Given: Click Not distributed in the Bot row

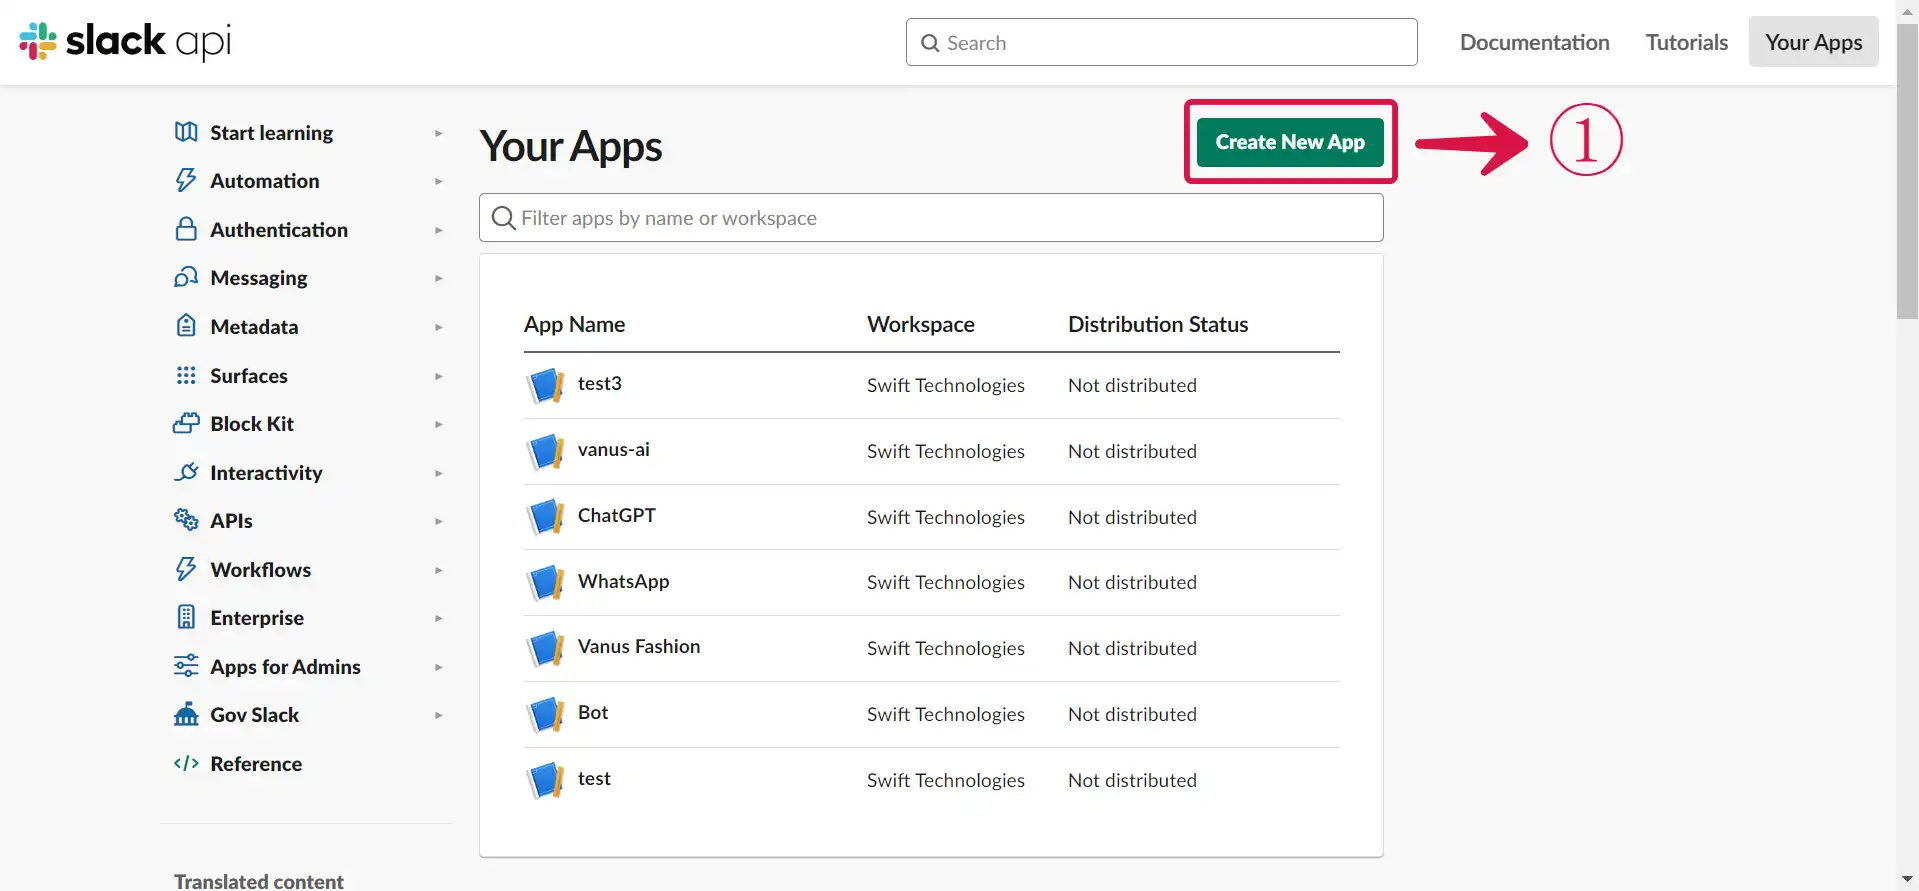Looking at the screenshot, I should coord(1132,714).
